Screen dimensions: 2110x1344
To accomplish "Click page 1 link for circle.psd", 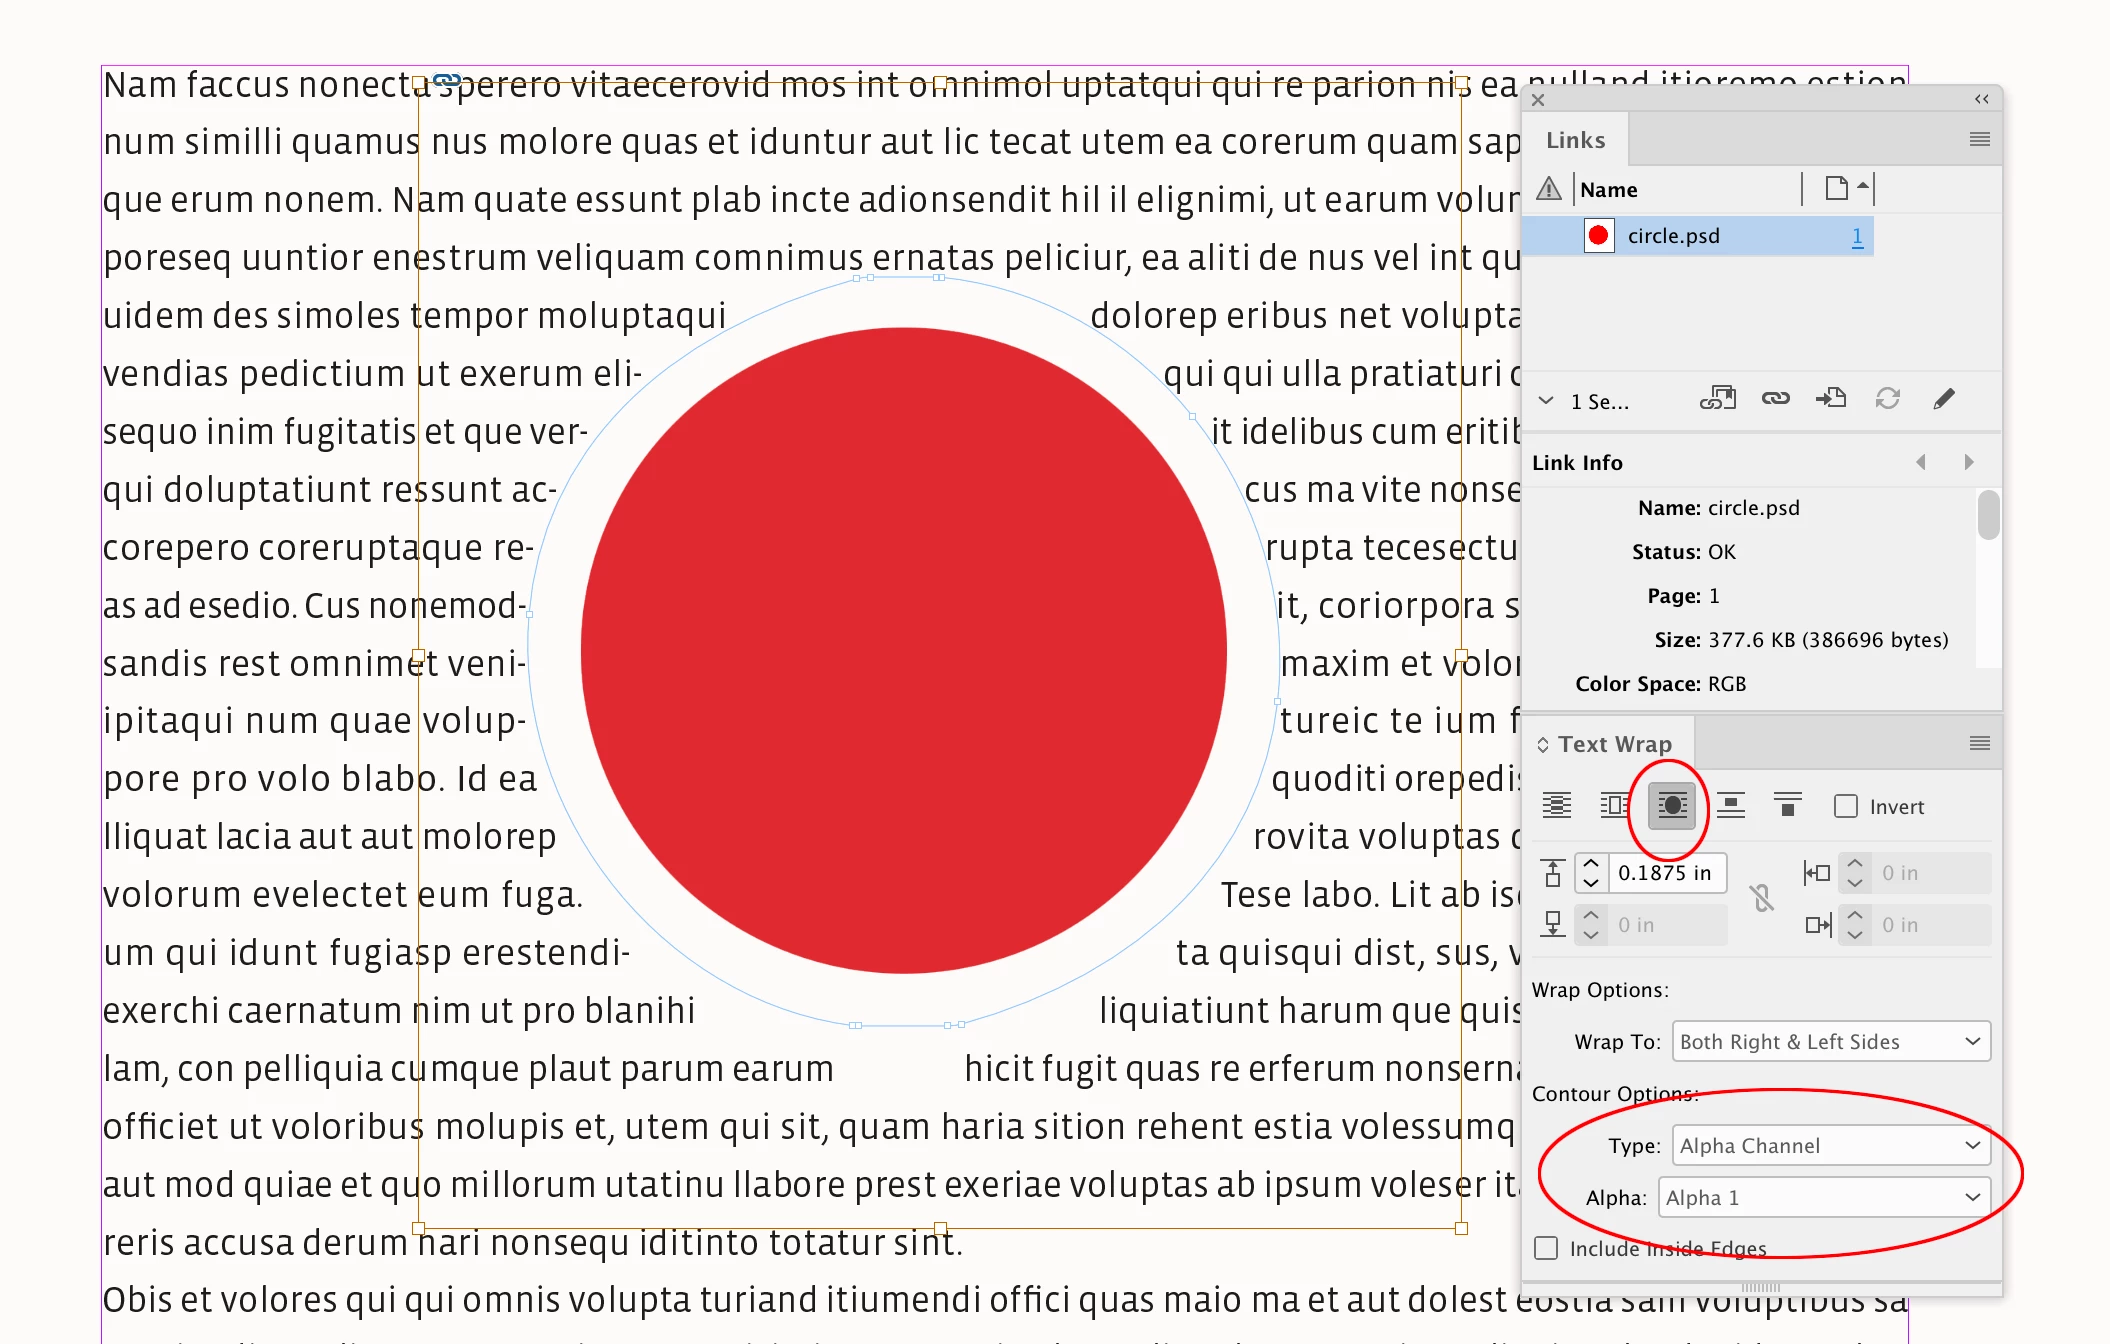I will [1857, 236].
